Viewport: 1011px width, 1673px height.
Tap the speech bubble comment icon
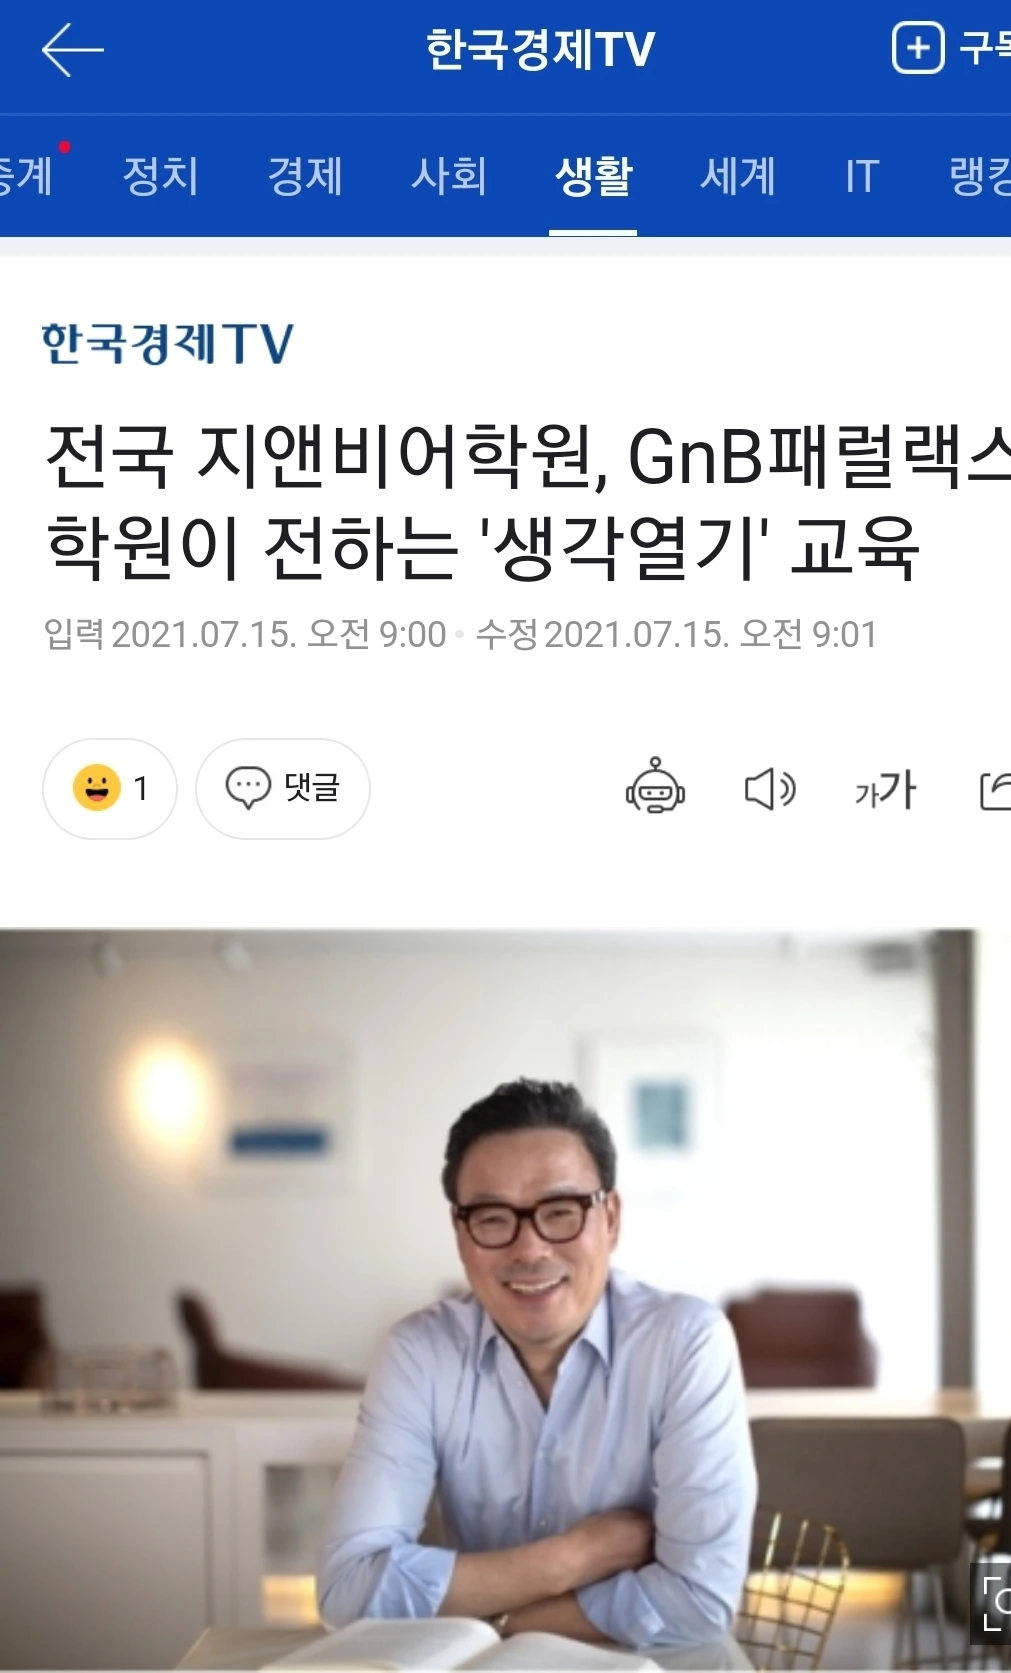point(248,788)
